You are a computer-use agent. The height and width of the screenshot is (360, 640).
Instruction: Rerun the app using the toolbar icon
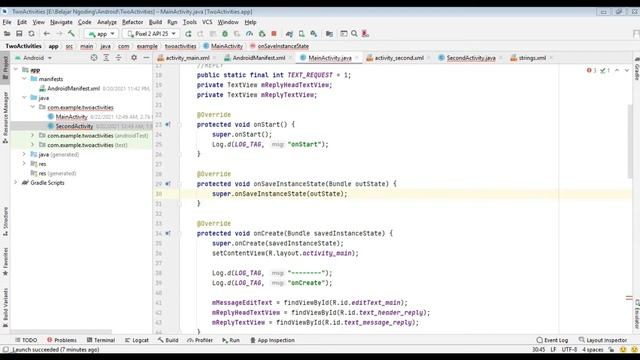(188, 34)
